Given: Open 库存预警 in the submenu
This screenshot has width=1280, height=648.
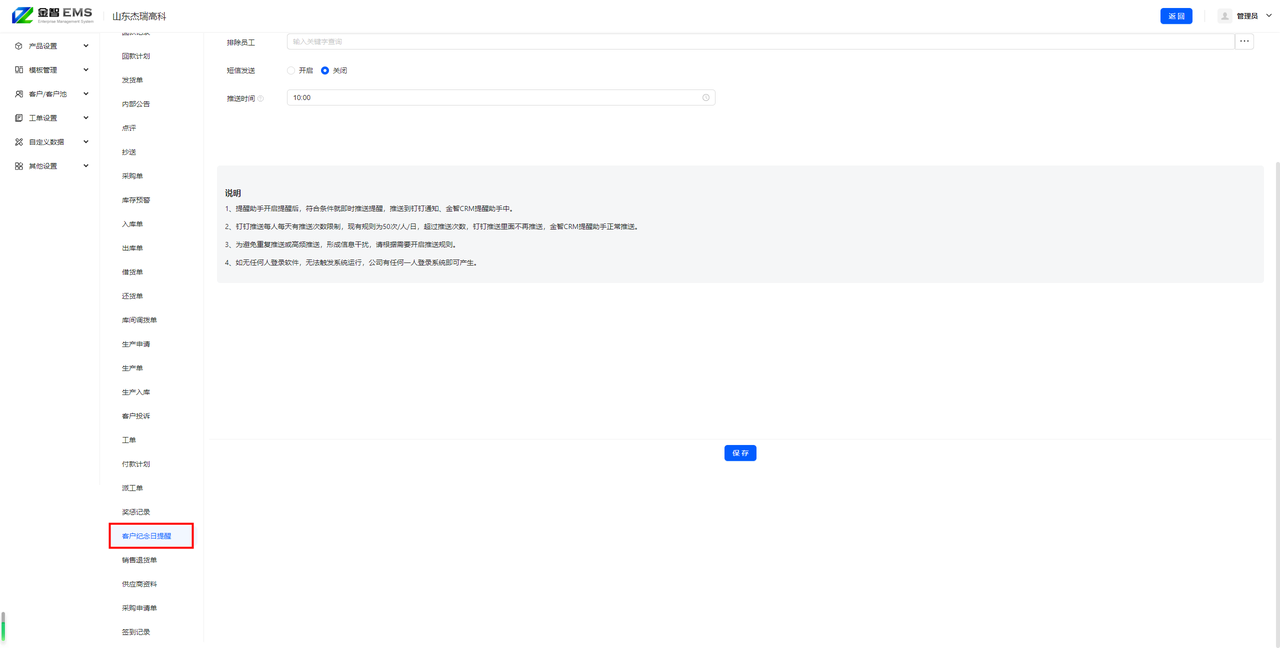Looking at the screenshot, I should [136, 200].
